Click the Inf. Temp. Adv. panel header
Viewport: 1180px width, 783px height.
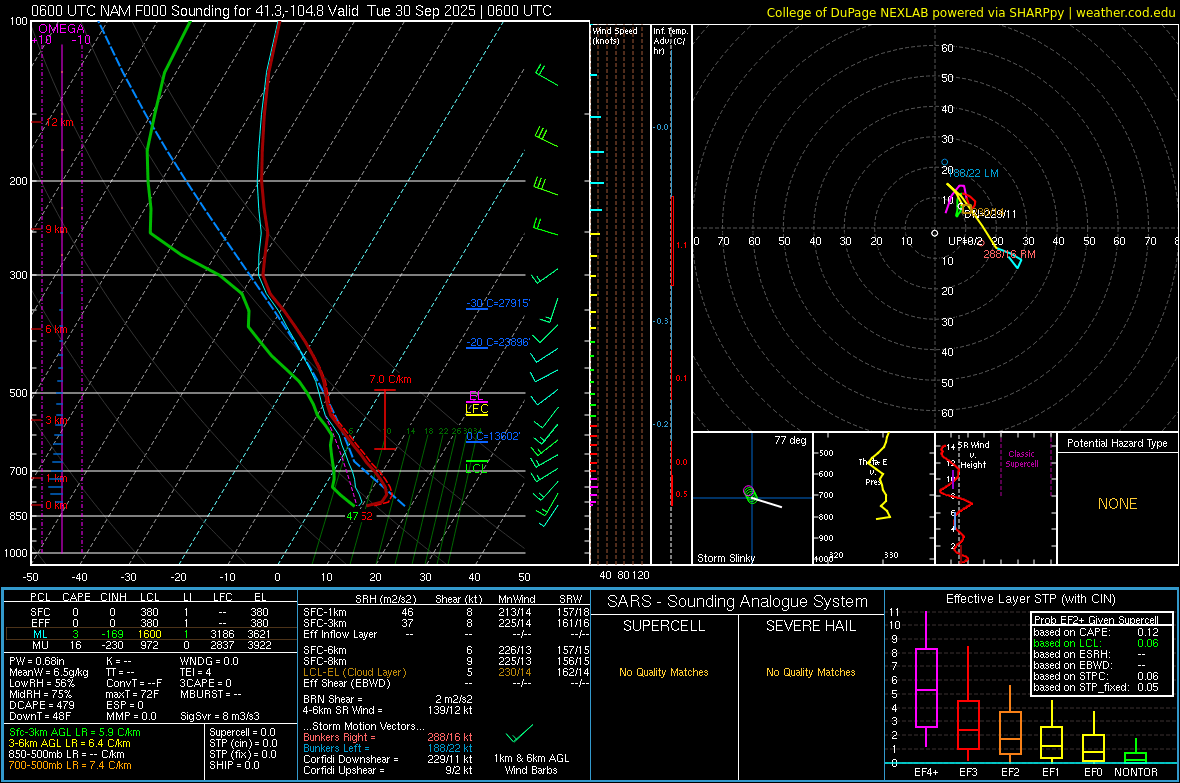pos(671,41)
